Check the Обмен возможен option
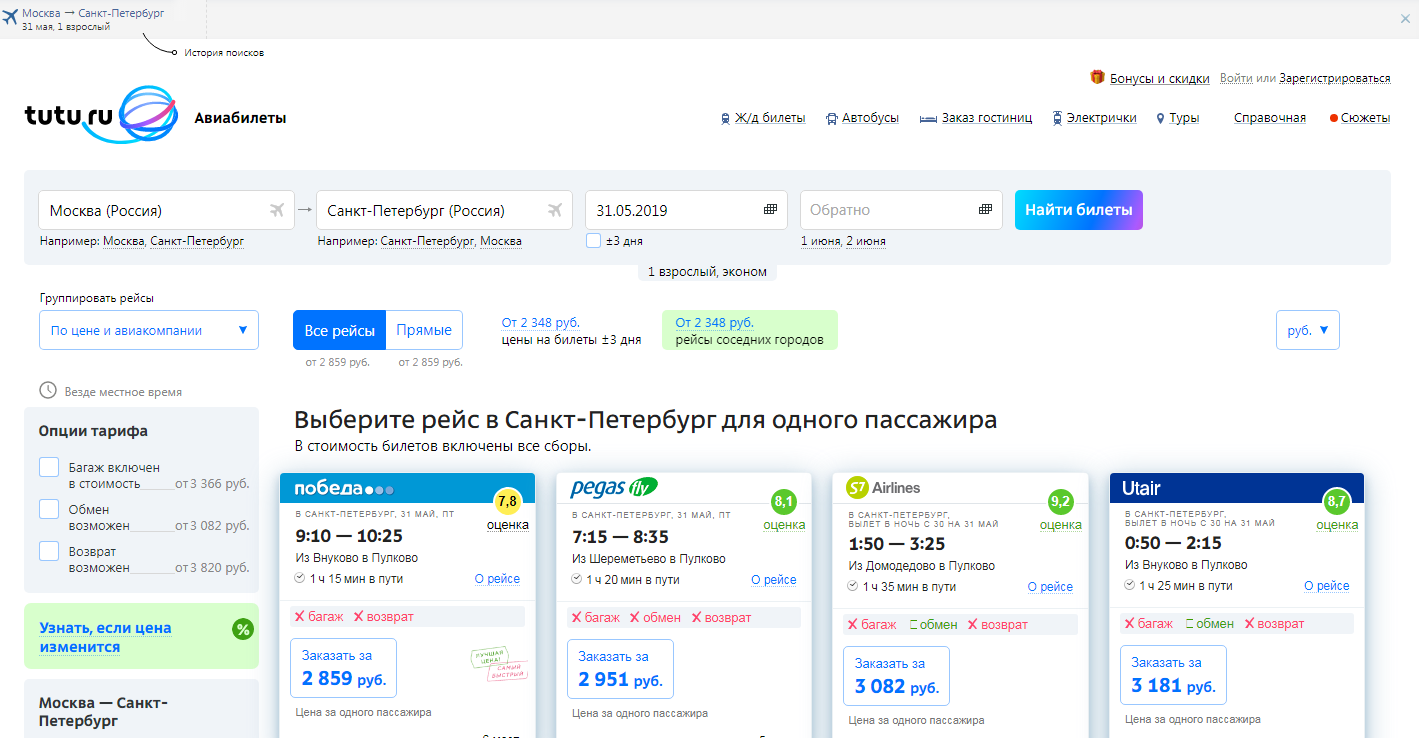 point(49,509)
